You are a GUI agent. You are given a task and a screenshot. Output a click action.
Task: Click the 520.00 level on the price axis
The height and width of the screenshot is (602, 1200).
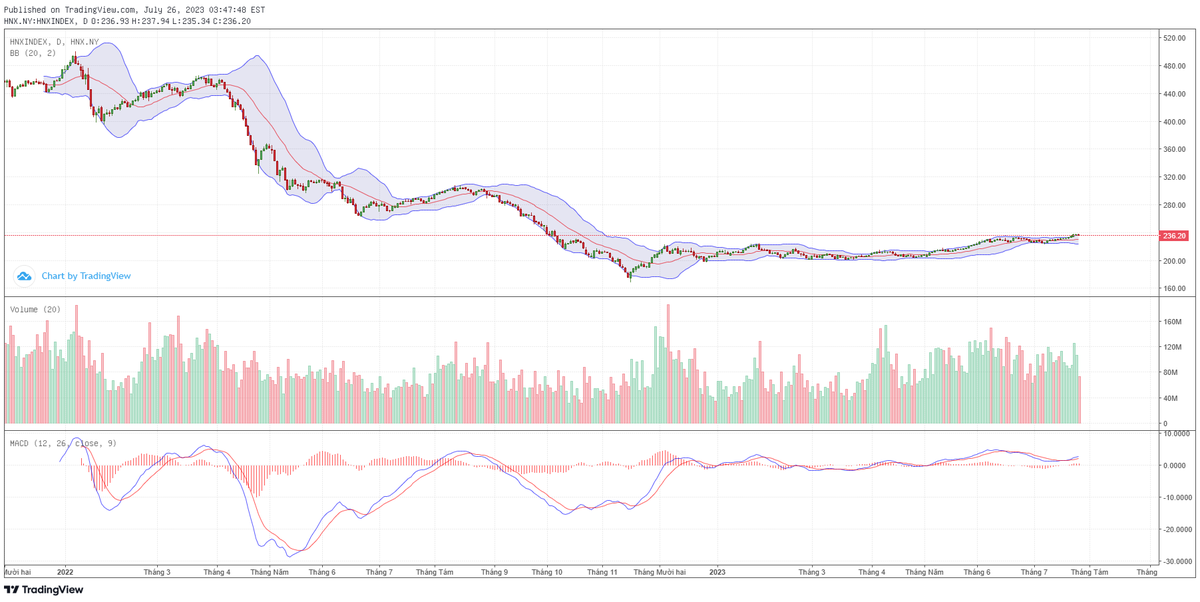(x=1173, y=38)
